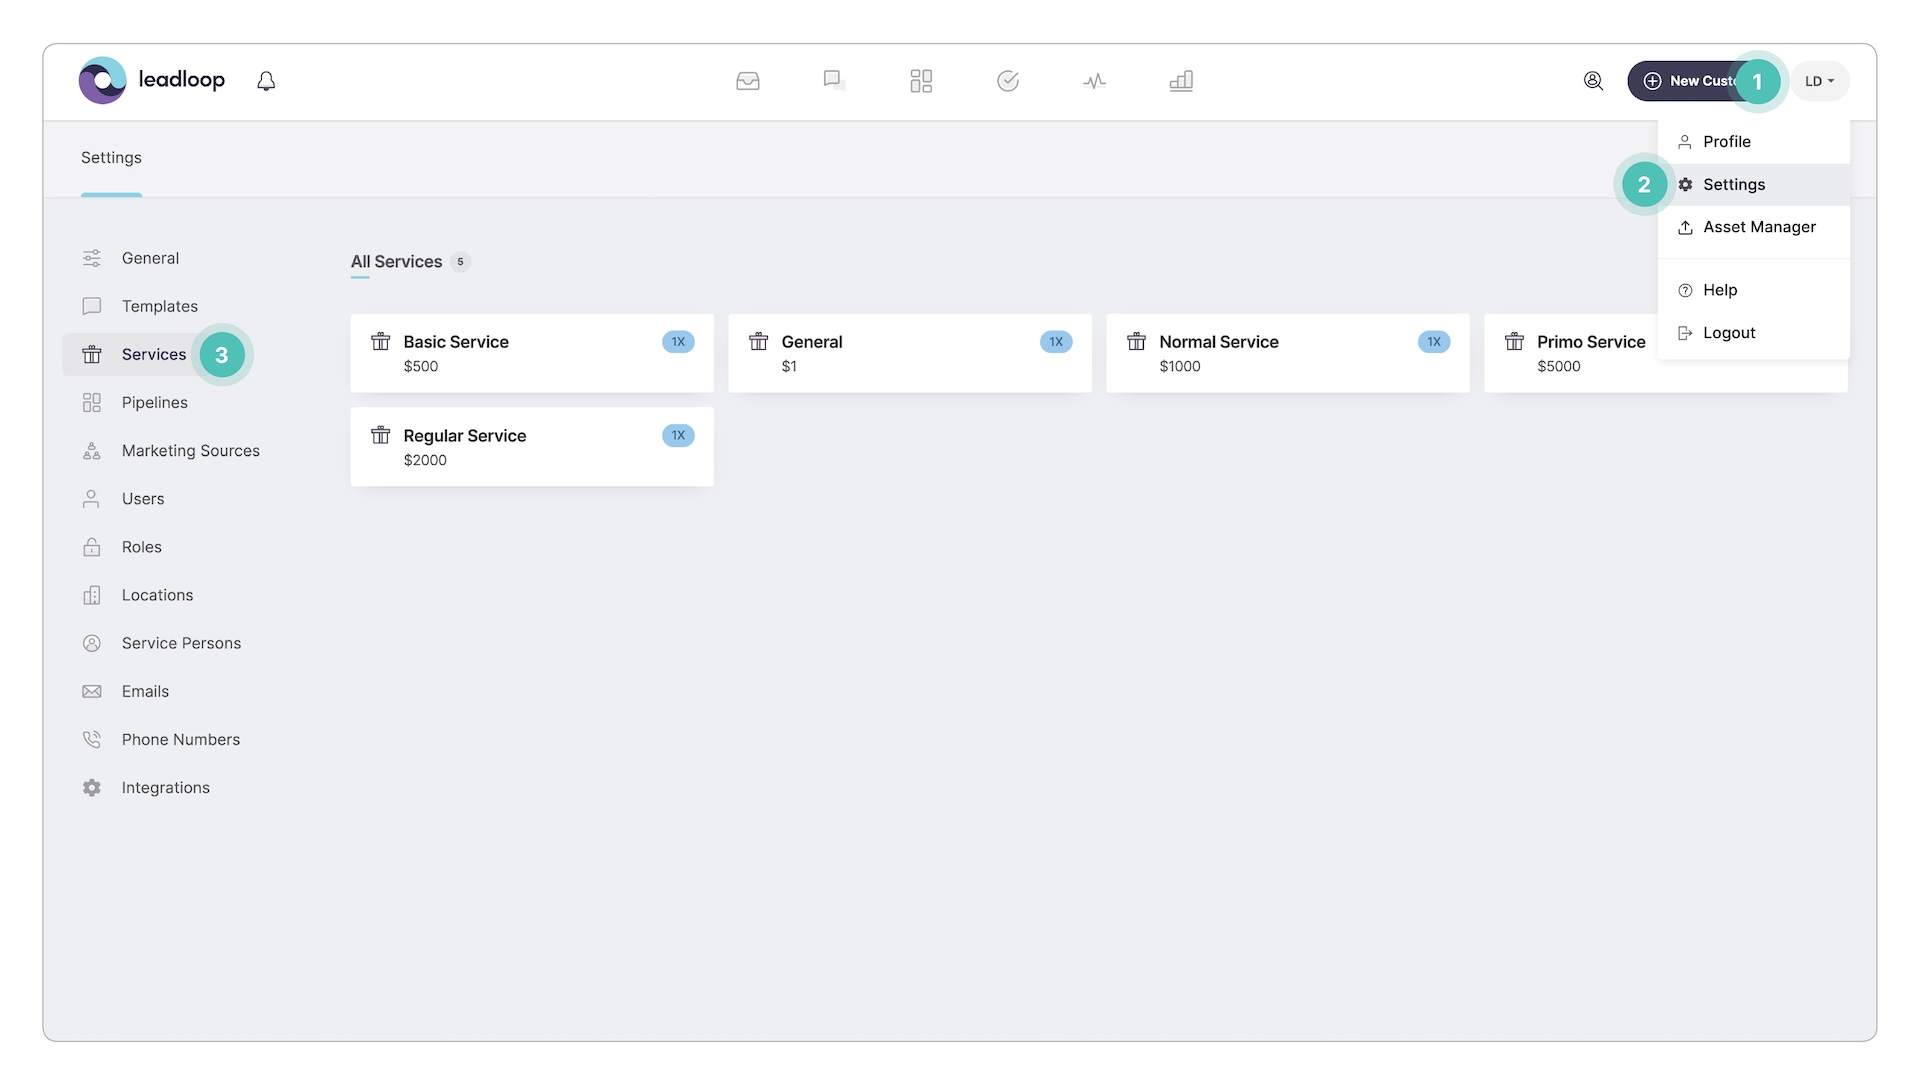The width and height of the screenshot is (1920, 1085).
Task: Select Settings from the account menu
Action: 1733,184
